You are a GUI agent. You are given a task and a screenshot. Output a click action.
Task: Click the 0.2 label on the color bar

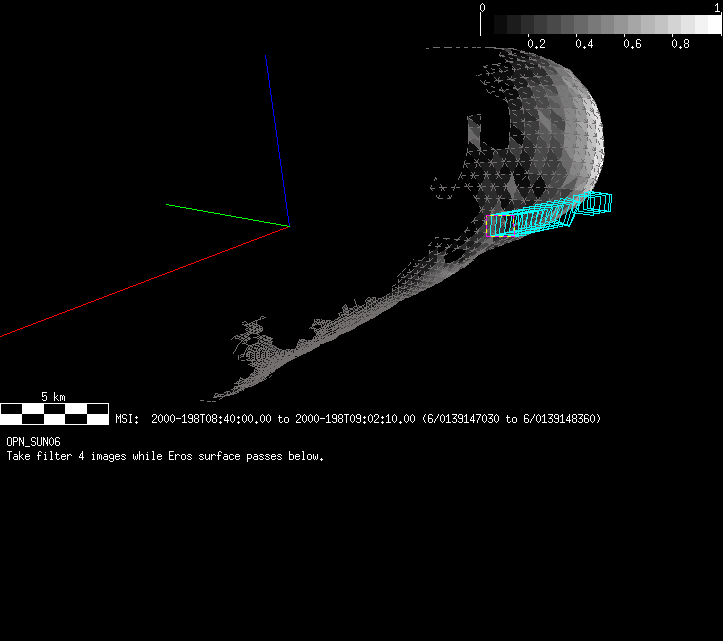click(x=536, y=45)
